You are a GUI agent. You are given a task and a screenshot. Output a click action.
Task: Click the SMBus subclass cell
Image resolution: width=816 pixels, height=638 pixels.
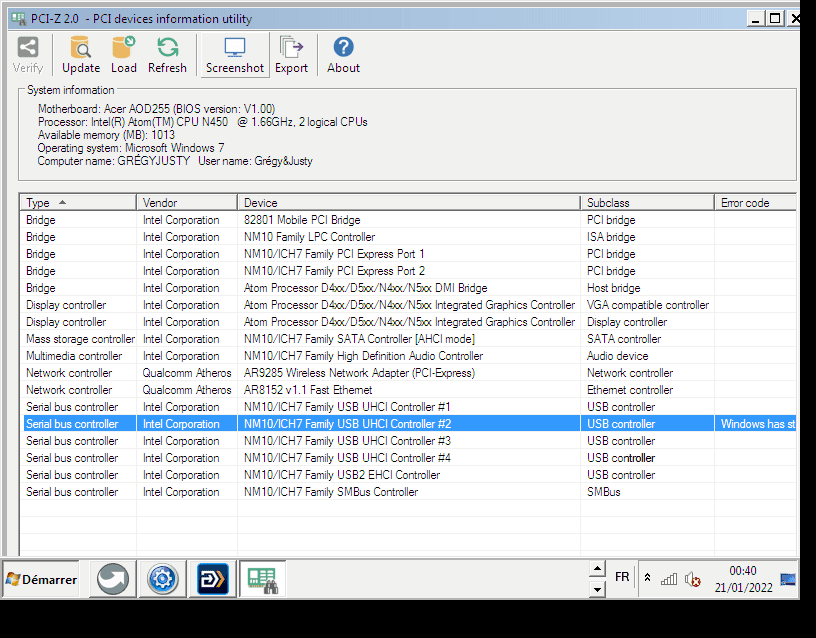647,492
